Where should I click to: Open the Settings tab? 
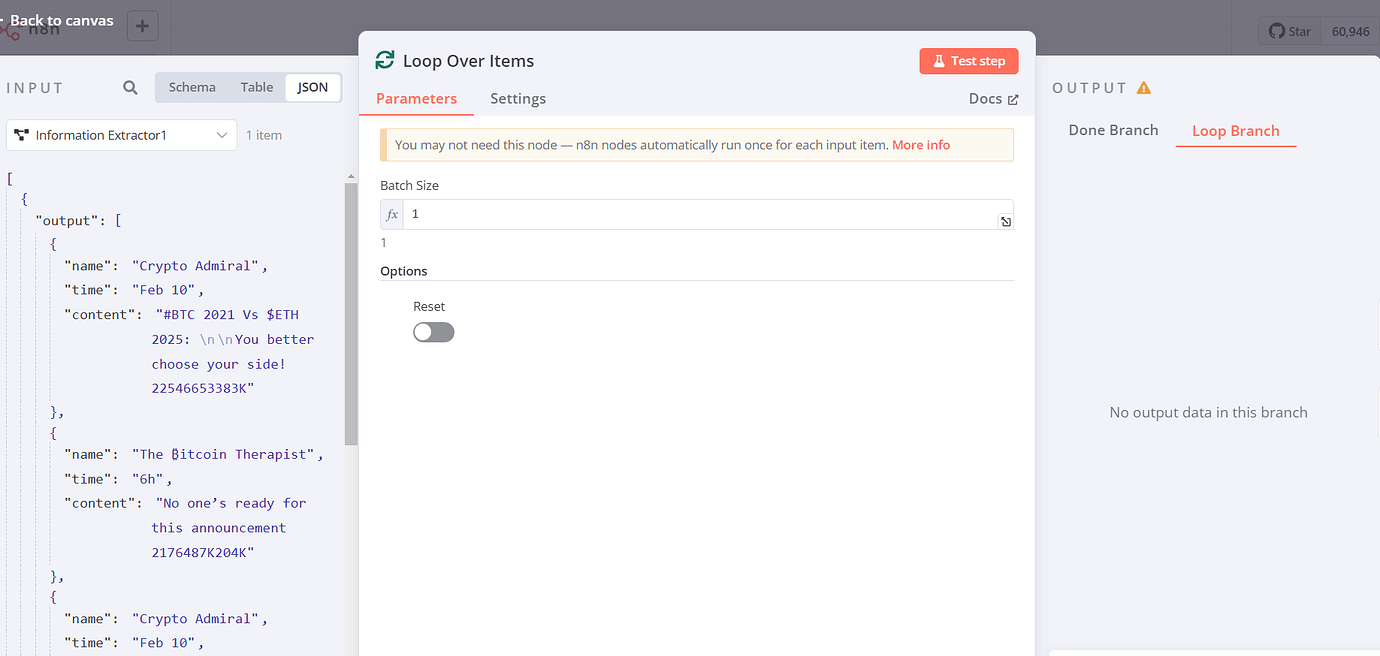(x=518, y=98)
